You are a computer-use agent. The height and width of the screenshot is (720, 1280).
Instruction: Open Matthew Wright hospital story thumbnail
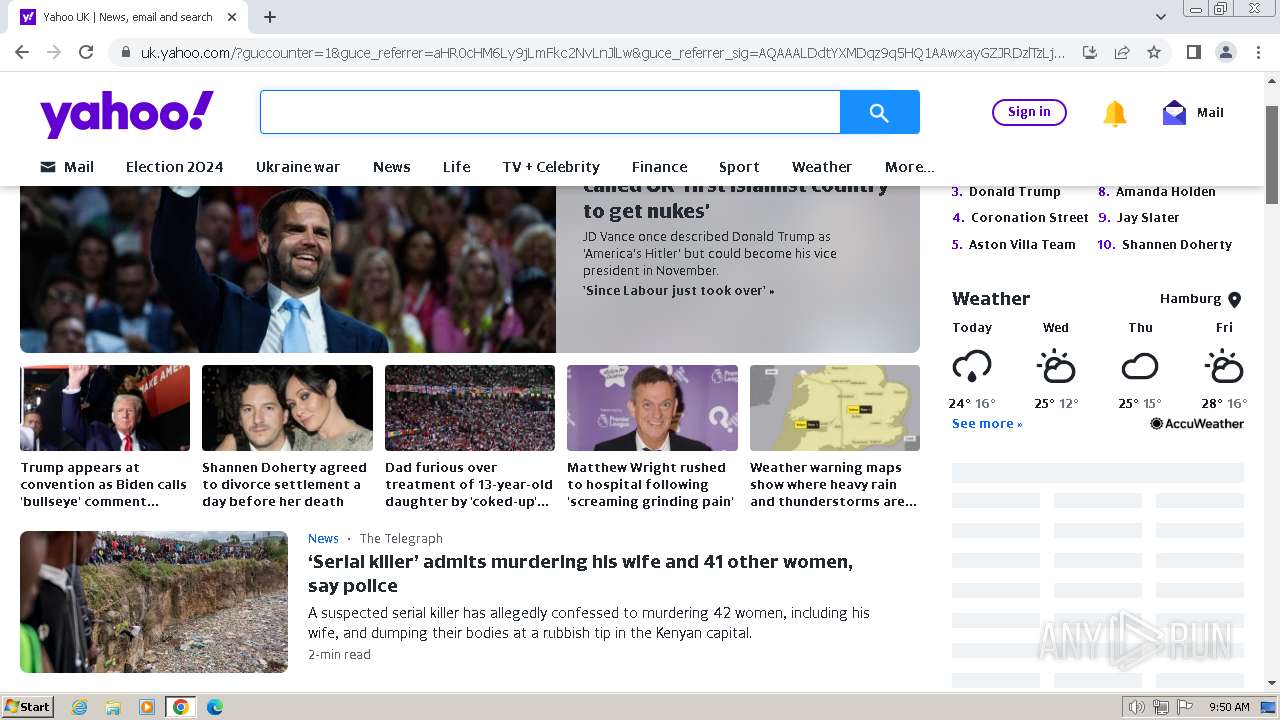[x=652, y=408]
